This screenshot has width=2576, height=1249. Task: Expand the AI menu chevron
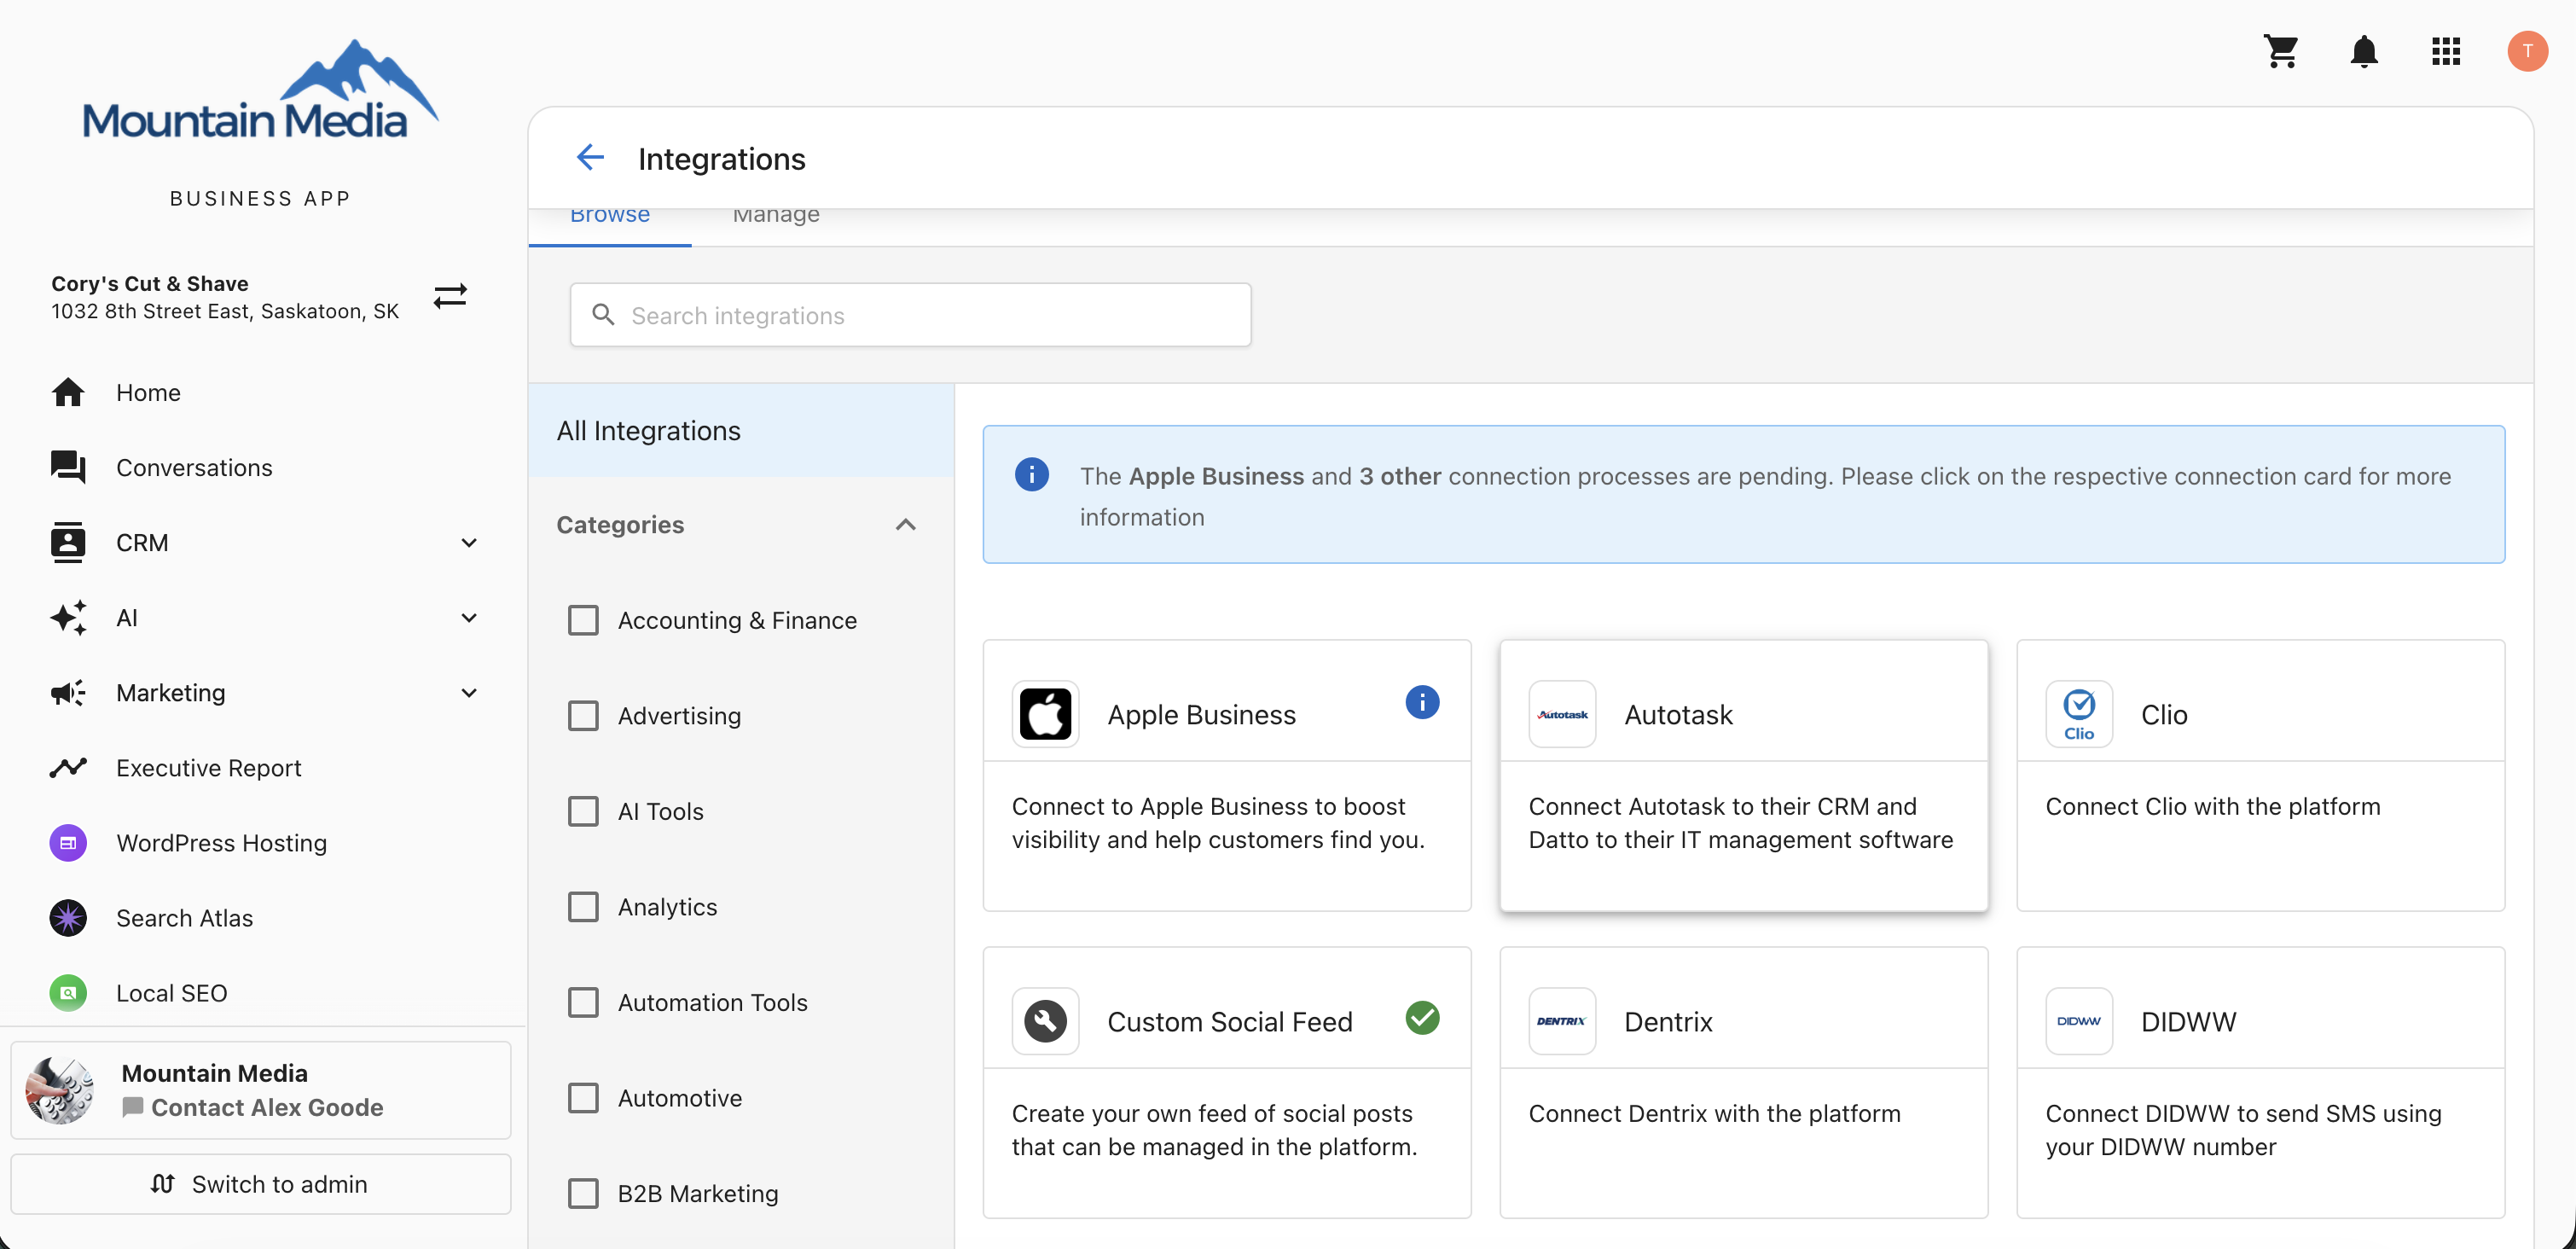tap(469, 617)
